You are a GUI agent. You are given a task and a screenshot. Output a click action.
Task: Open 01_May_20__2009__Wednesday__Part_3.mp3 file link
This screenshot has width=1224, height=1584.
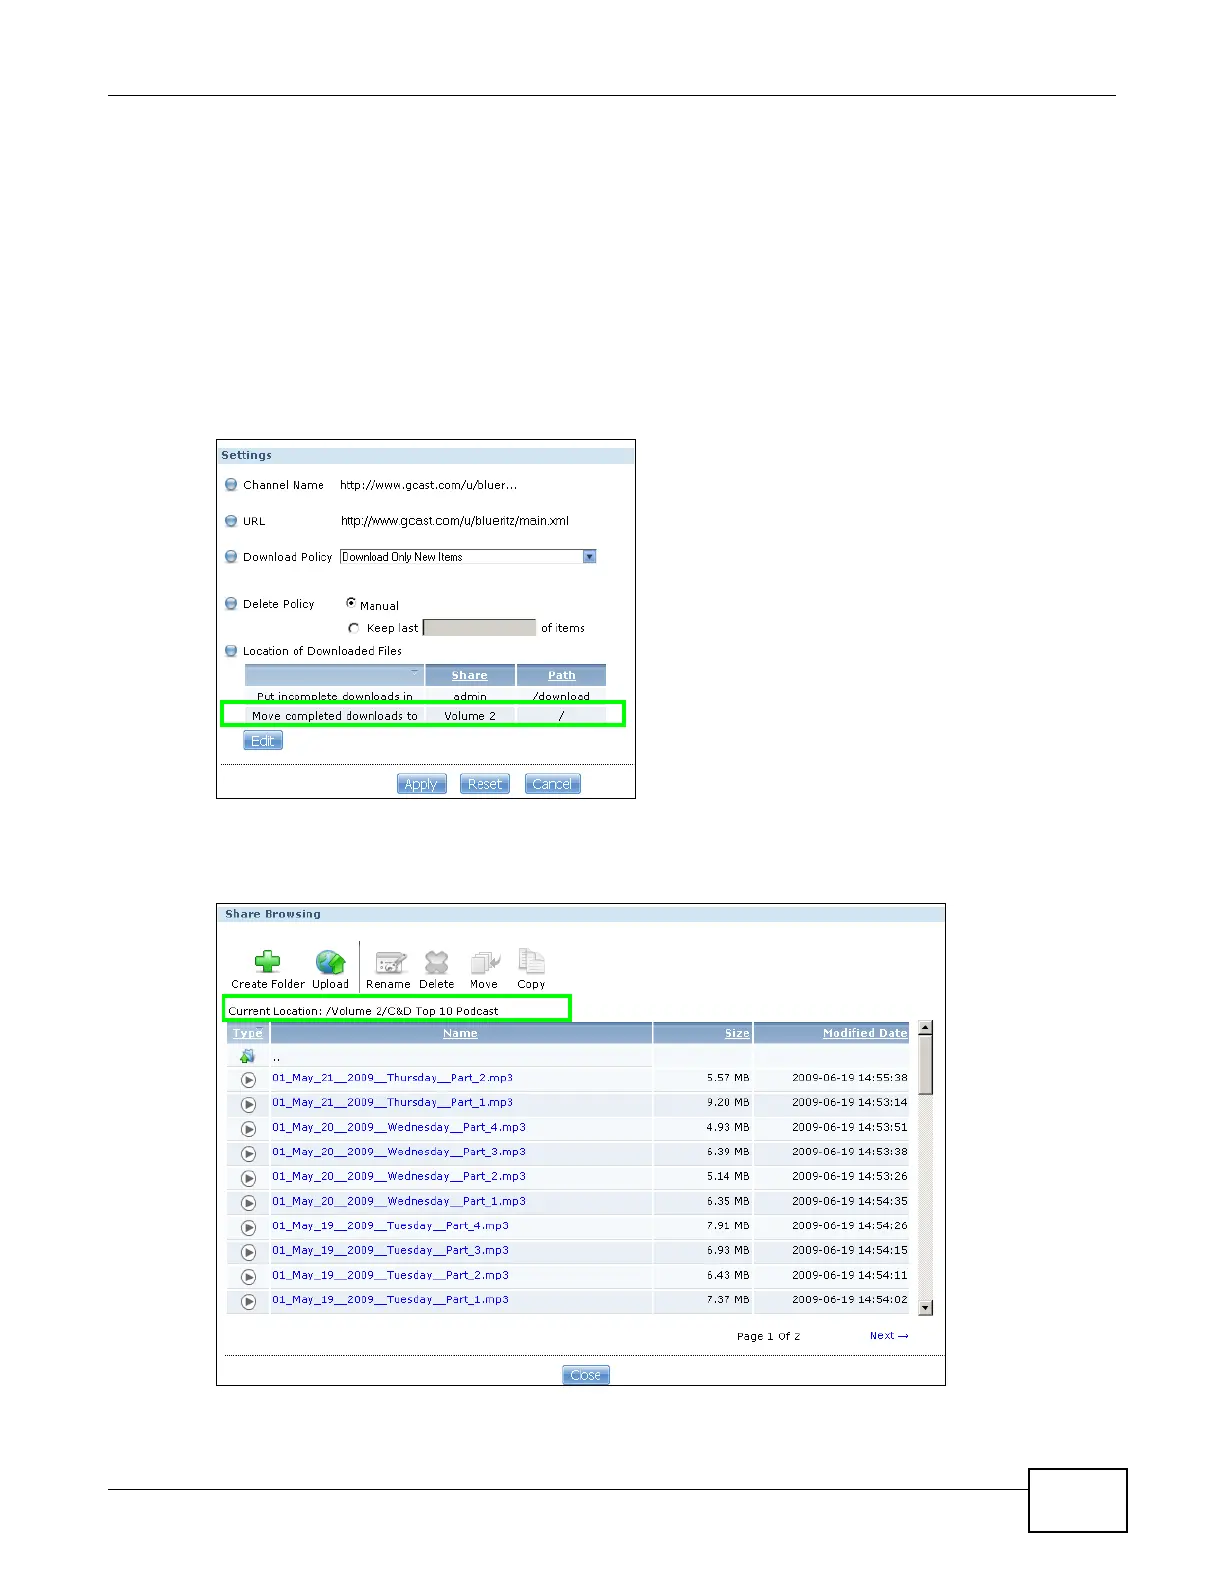(399, 1152)
